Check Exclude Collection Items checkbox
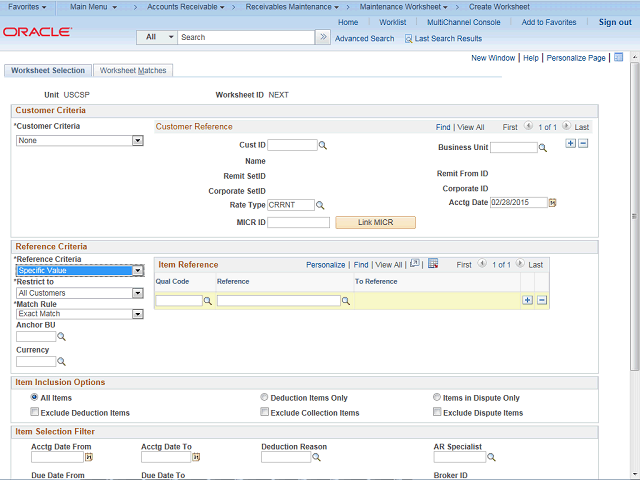This screenshot has width=640, height=480. 264,412
